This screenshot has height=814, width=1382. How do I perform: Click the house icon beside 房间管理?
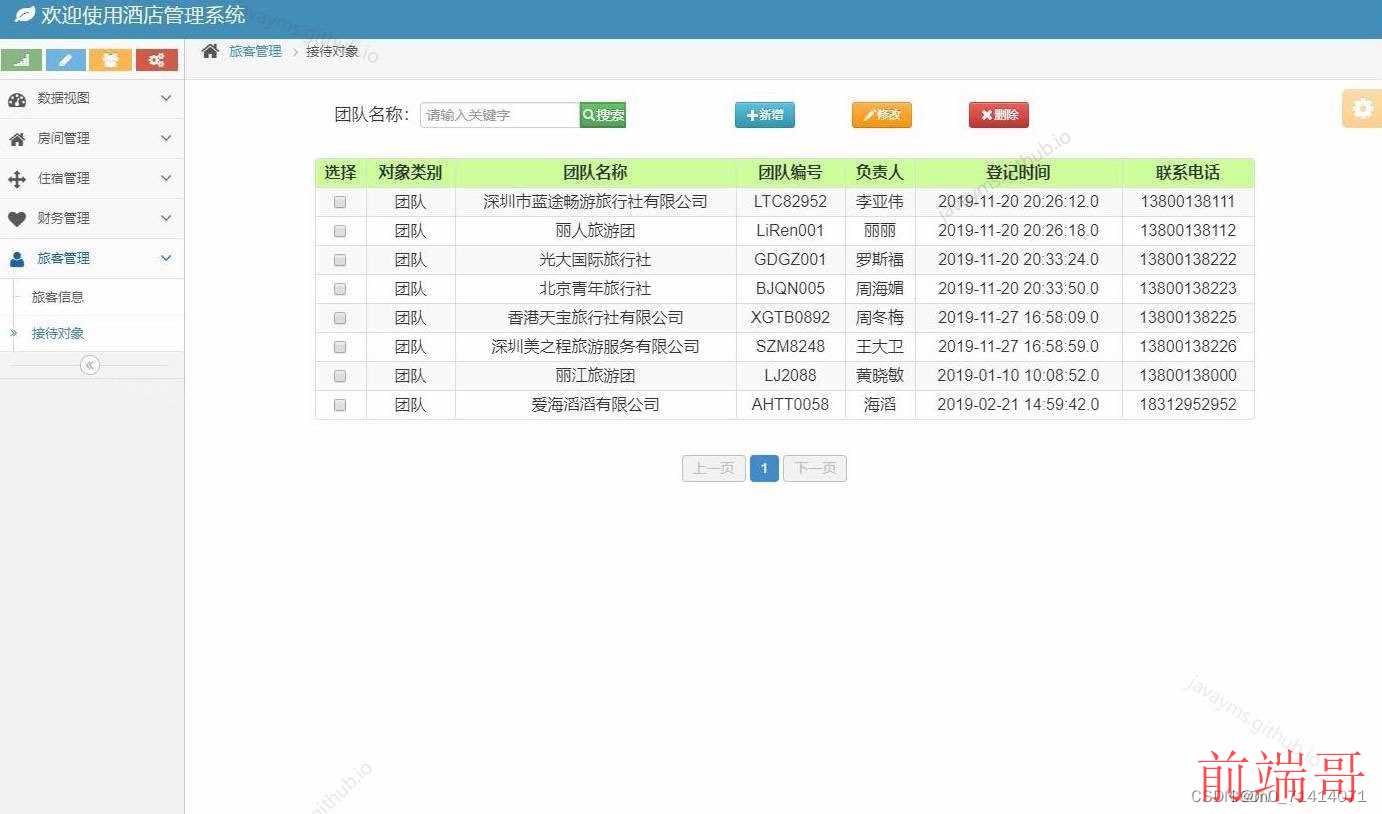pyautogui.click(x=17, y=139)
